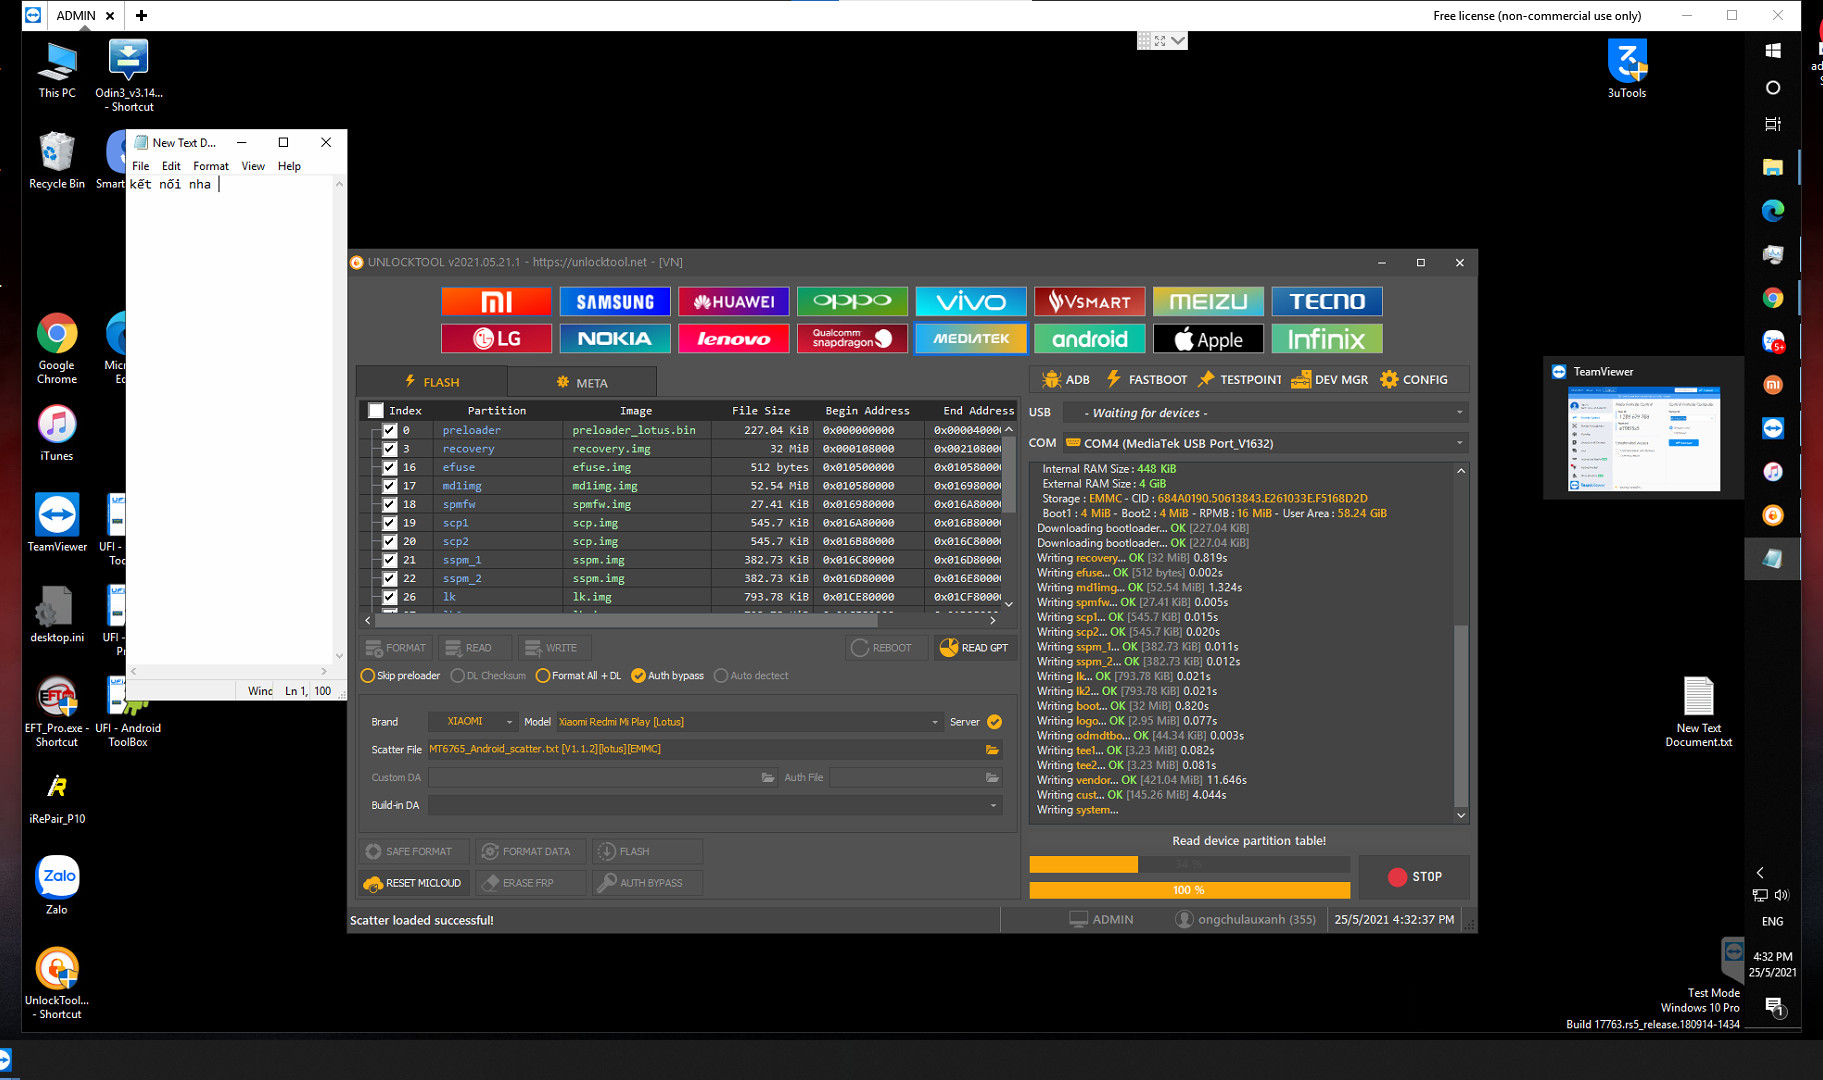Click the RESET MICLOUD button
This screenshot has height=1080, width=1823.
coord(413,883)
